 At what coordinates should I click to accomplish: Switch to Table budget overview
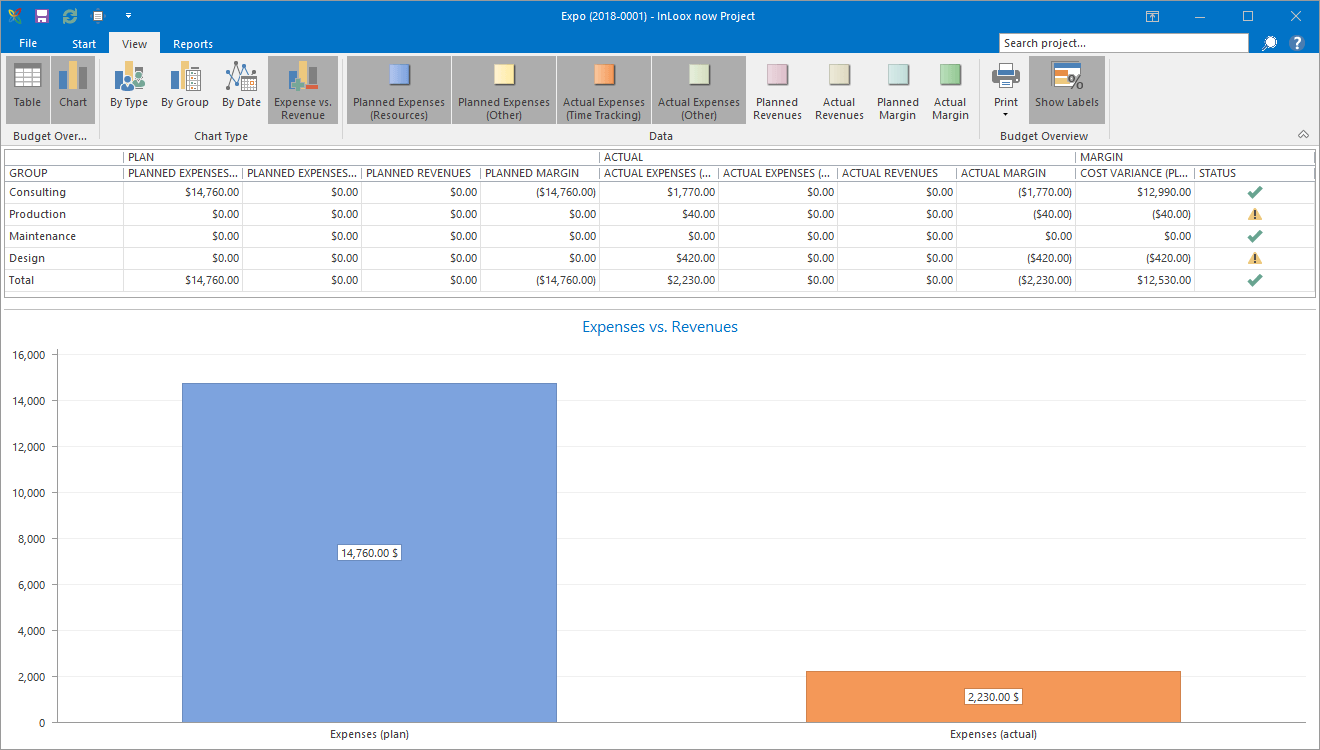tap(28, 89)
